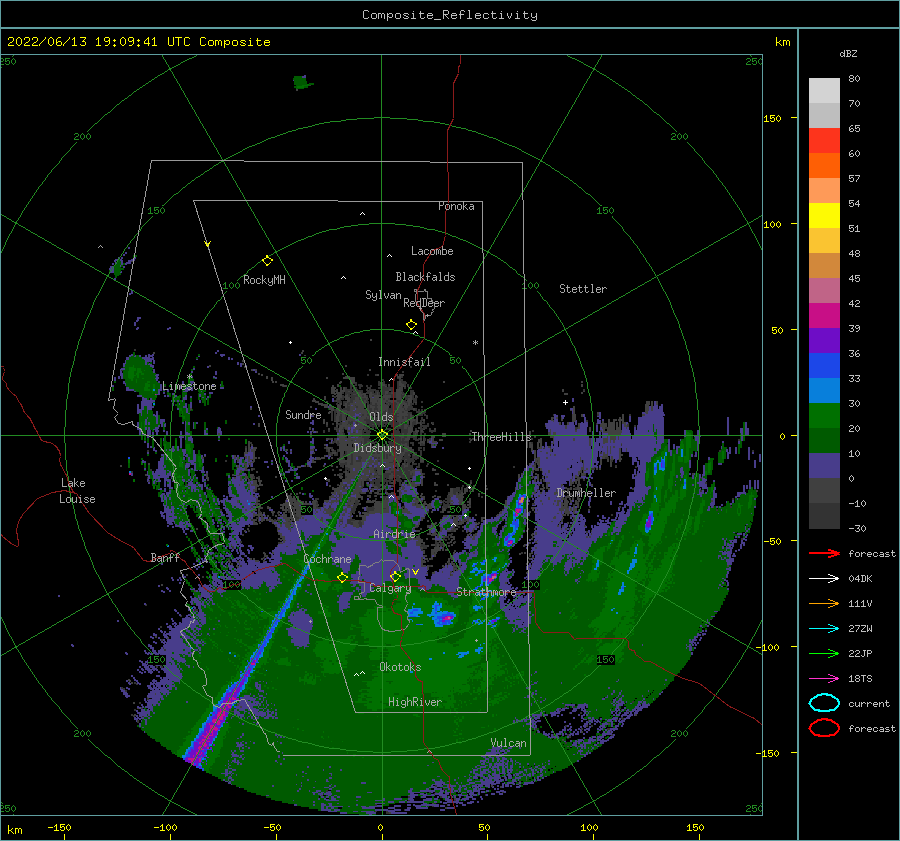Click the red swatch in dBZ scale
Image resolution: width=900 pixels, height=841 pixels.
[x=824, y=140]
